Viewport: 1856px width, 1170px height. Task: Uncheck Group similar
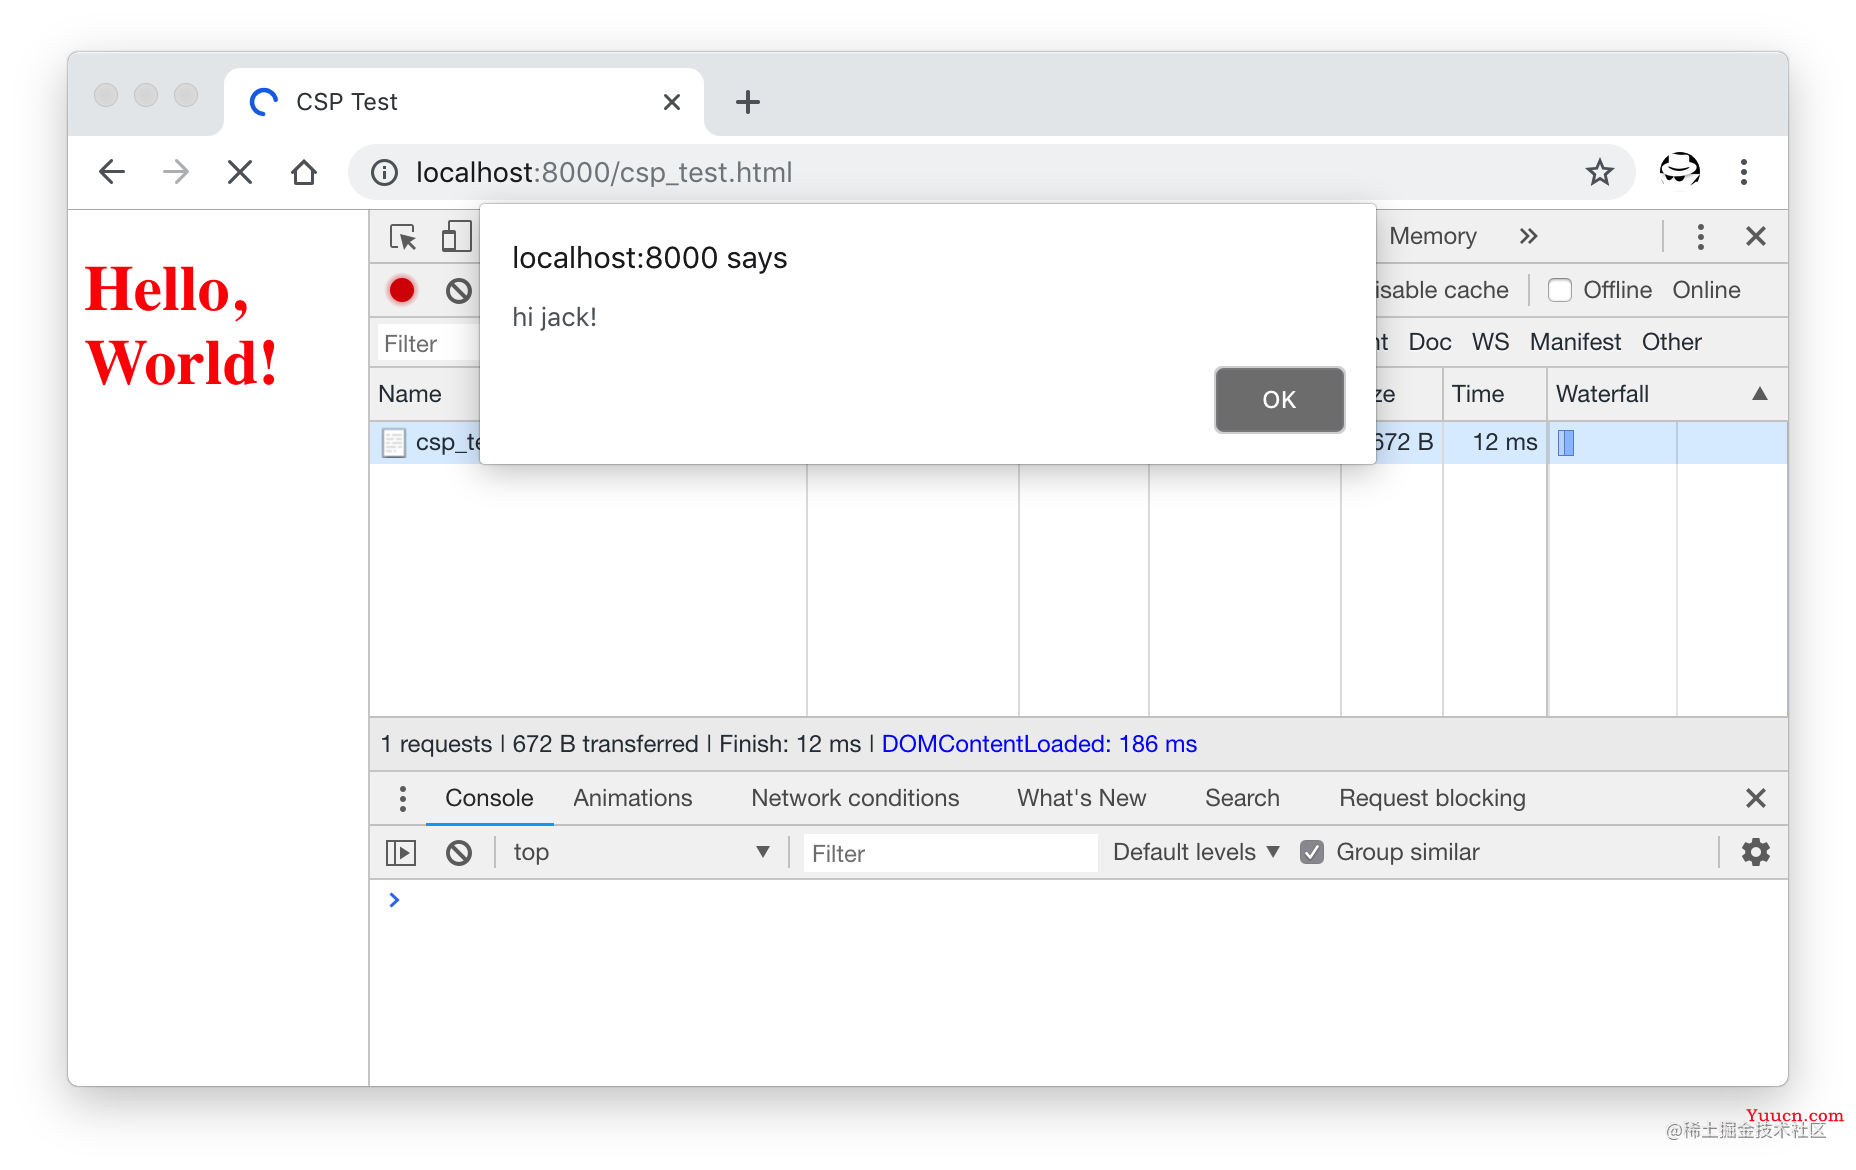click(1312, 852)
